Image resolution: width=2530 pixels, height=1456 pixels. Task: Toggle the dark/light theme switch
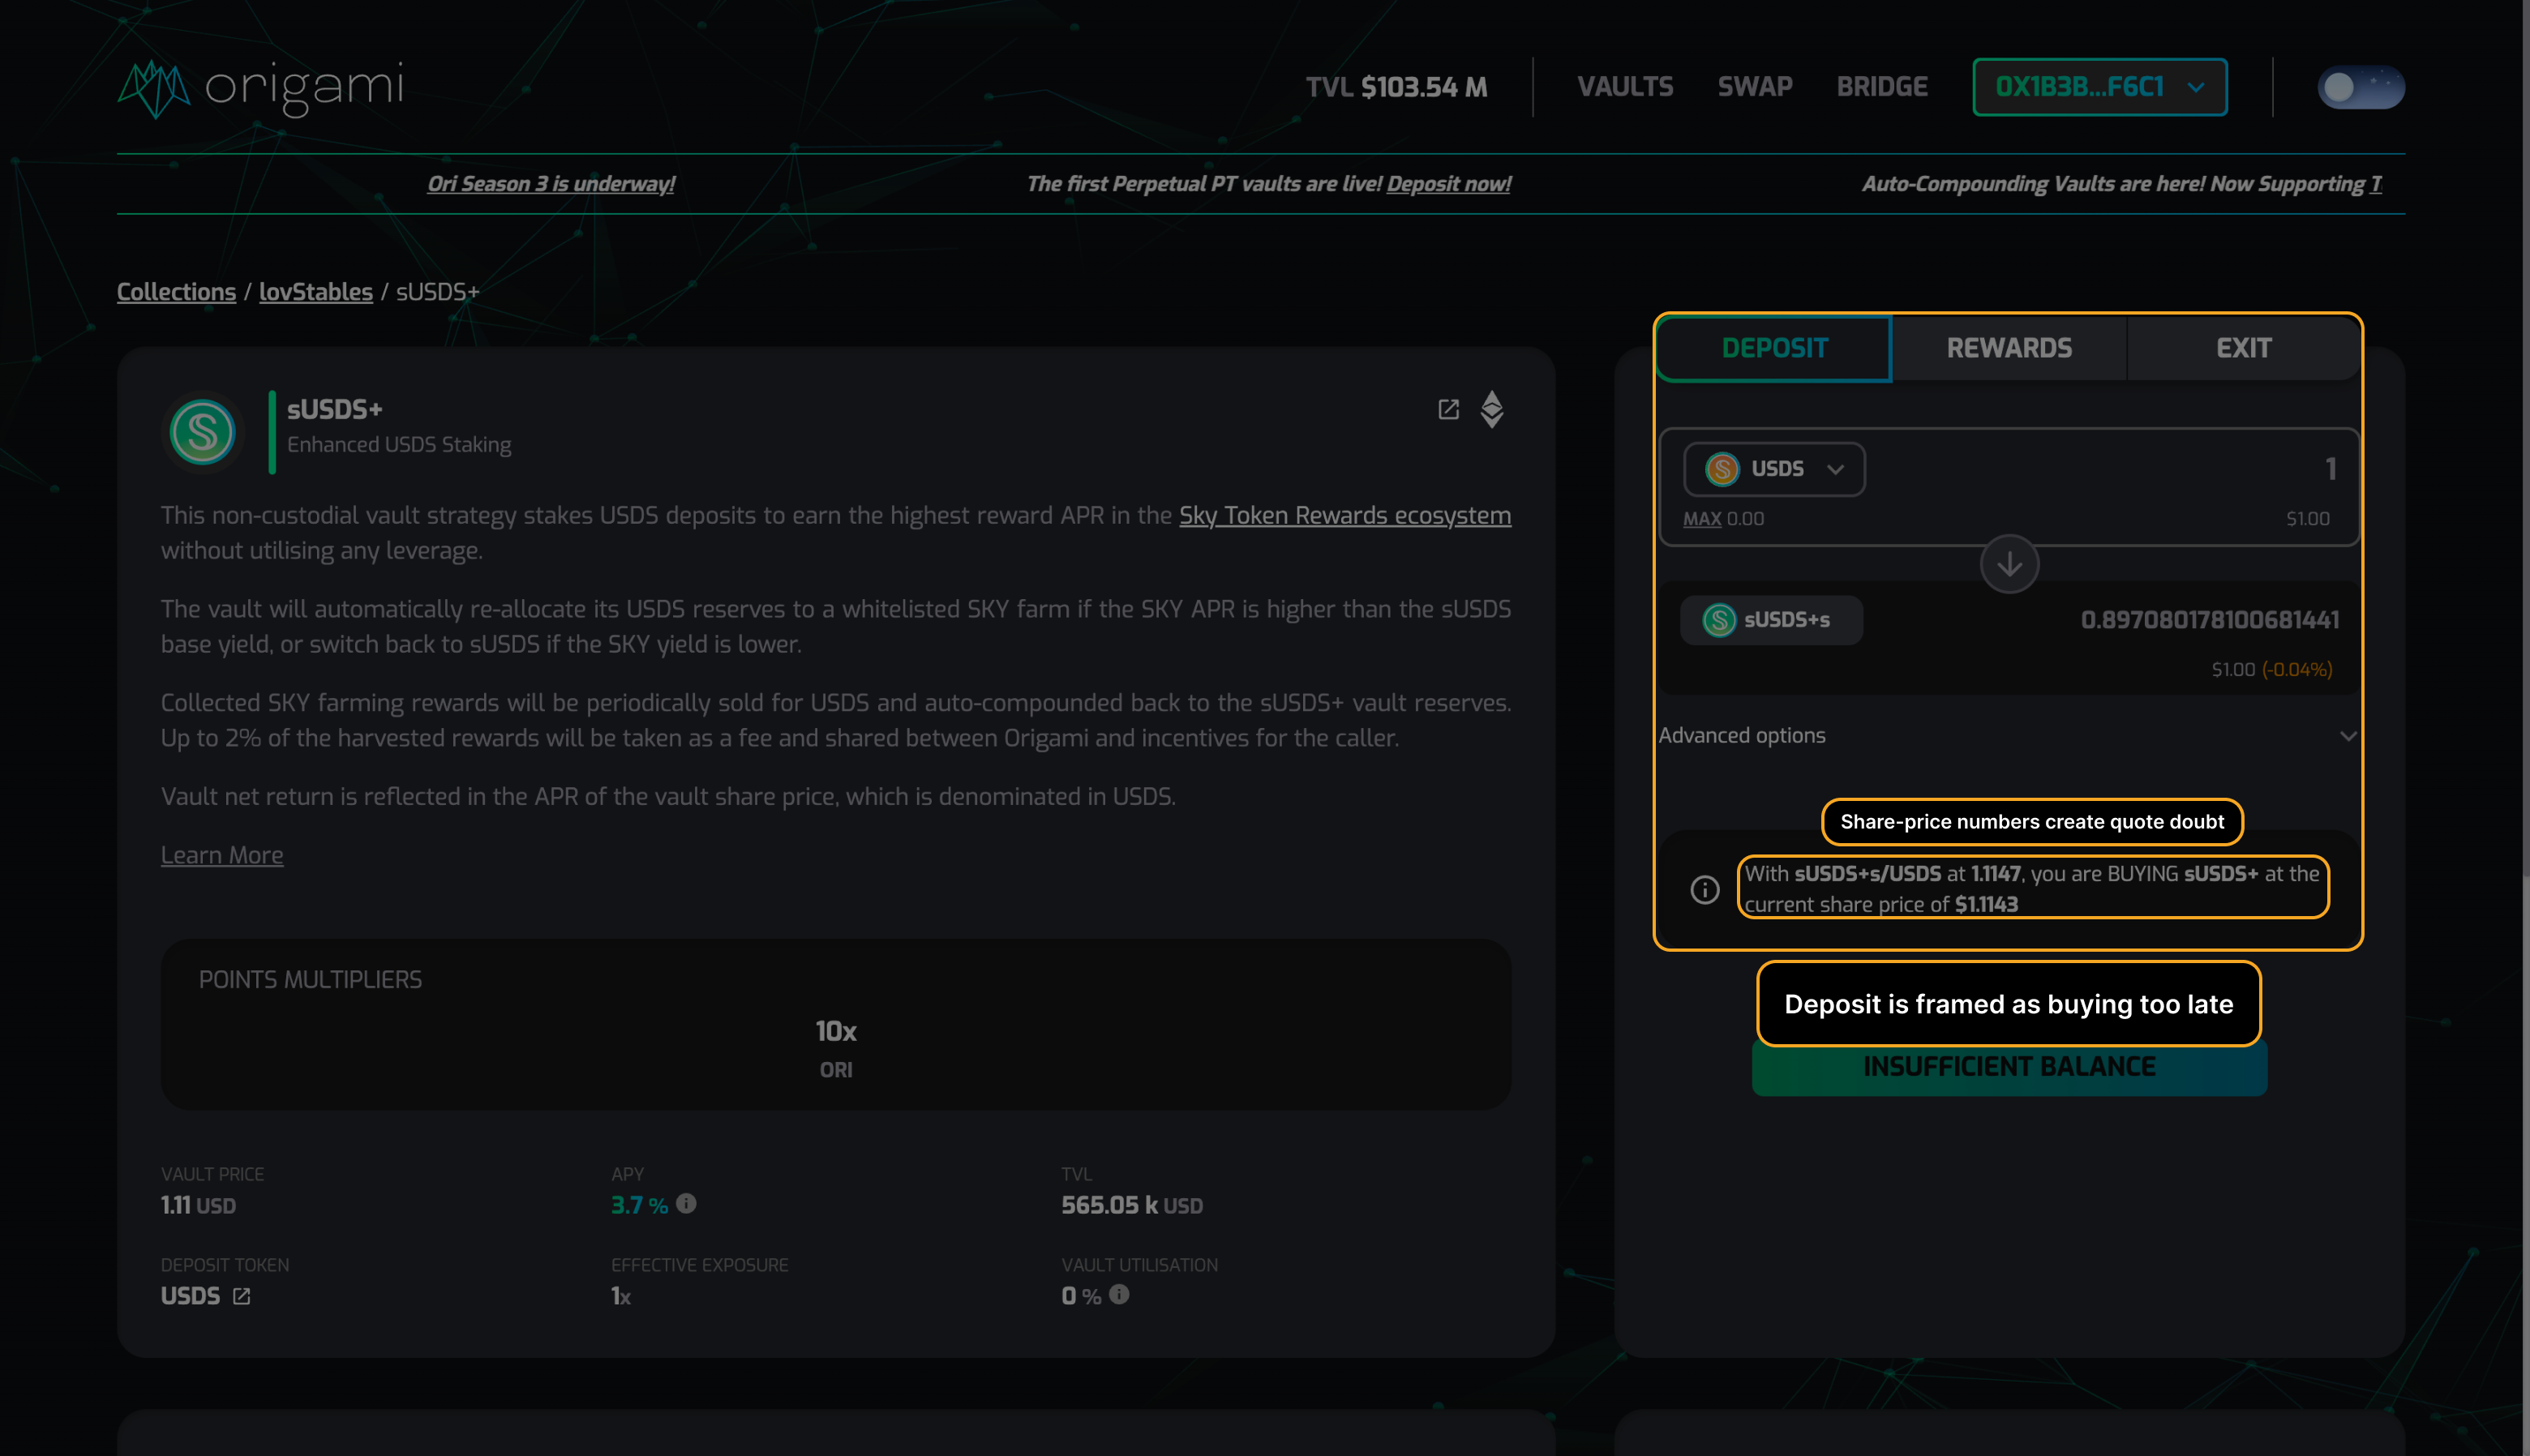pyautogui.click(x=2361, y=88)
